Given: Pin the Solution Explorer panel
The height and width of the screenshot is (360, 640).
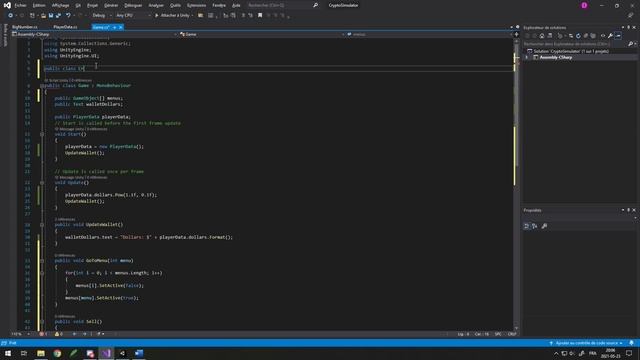Looking at the screenshot, I should pyautogui.click(x=628, y=27).
